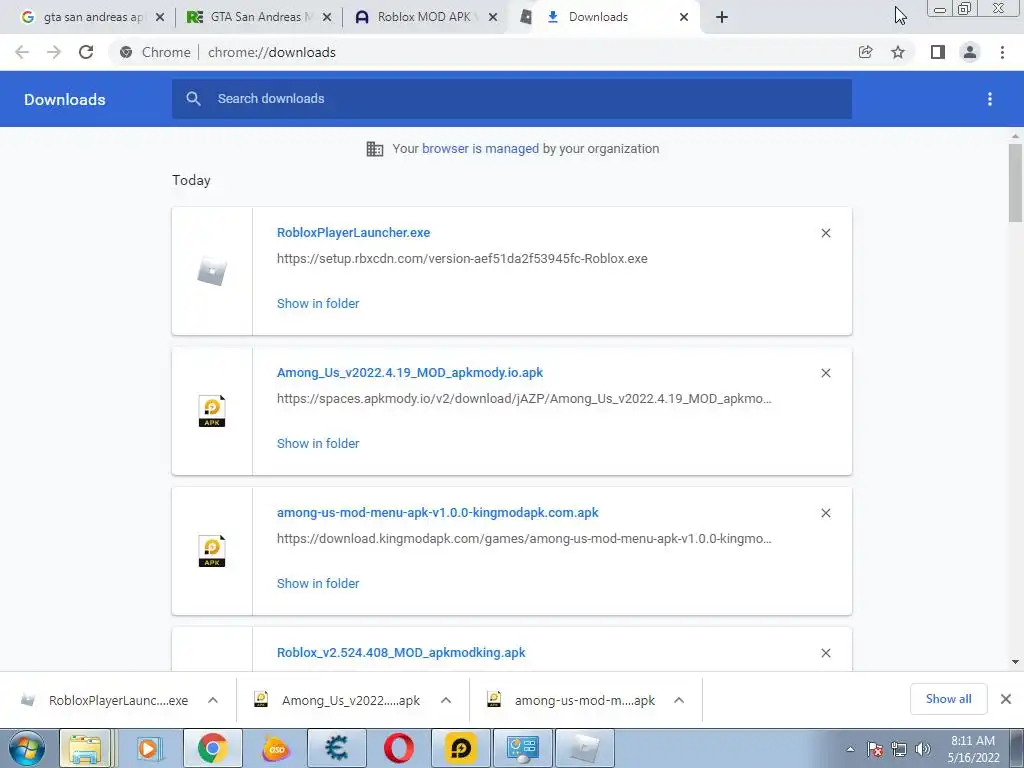Viewport: 1024px width, 768px height.
Task: Switch to the Roblox MOD APK tab
Action: point(424,18)
